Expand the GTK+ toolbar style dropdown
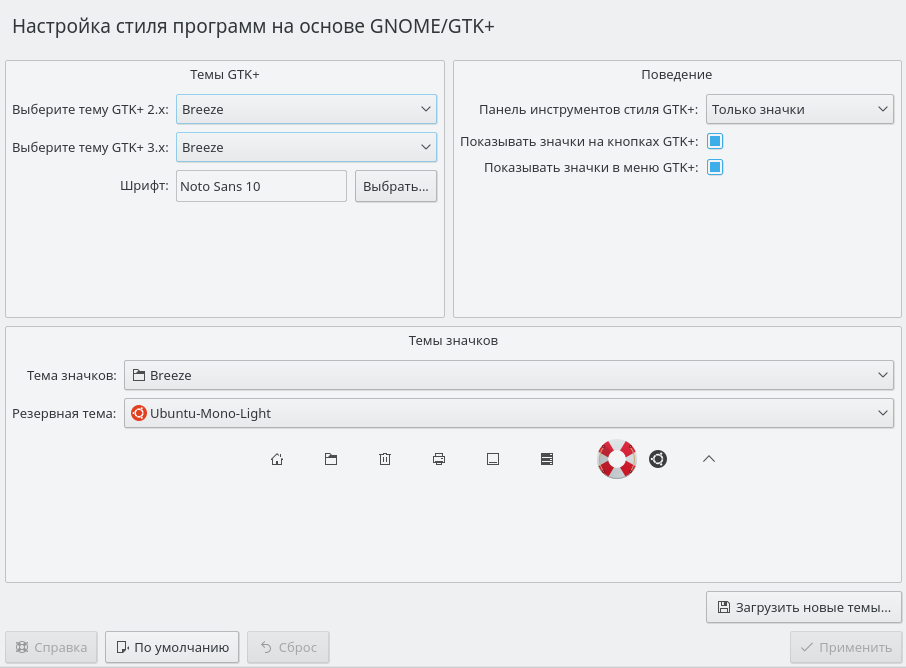This screenshot has height=668, width=906. [799, 109]
